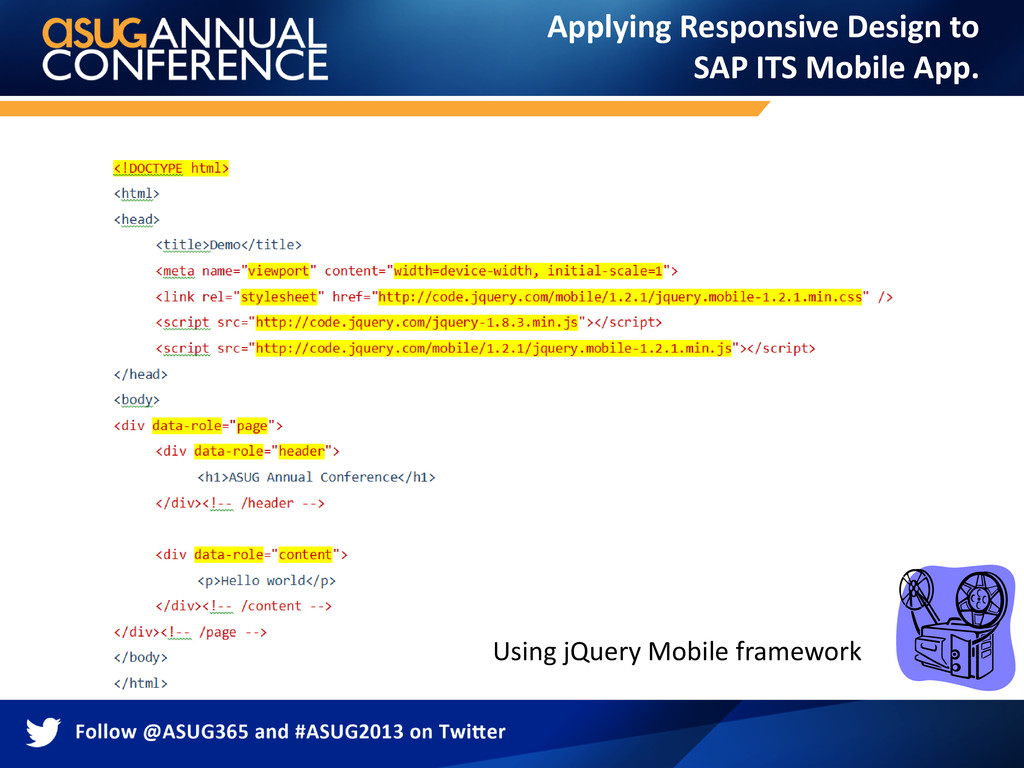The height and width of the screenshot is (768, 1024).
Task: Click the '<title>Demo</title>' line
Action: click(x=229, y=245)
